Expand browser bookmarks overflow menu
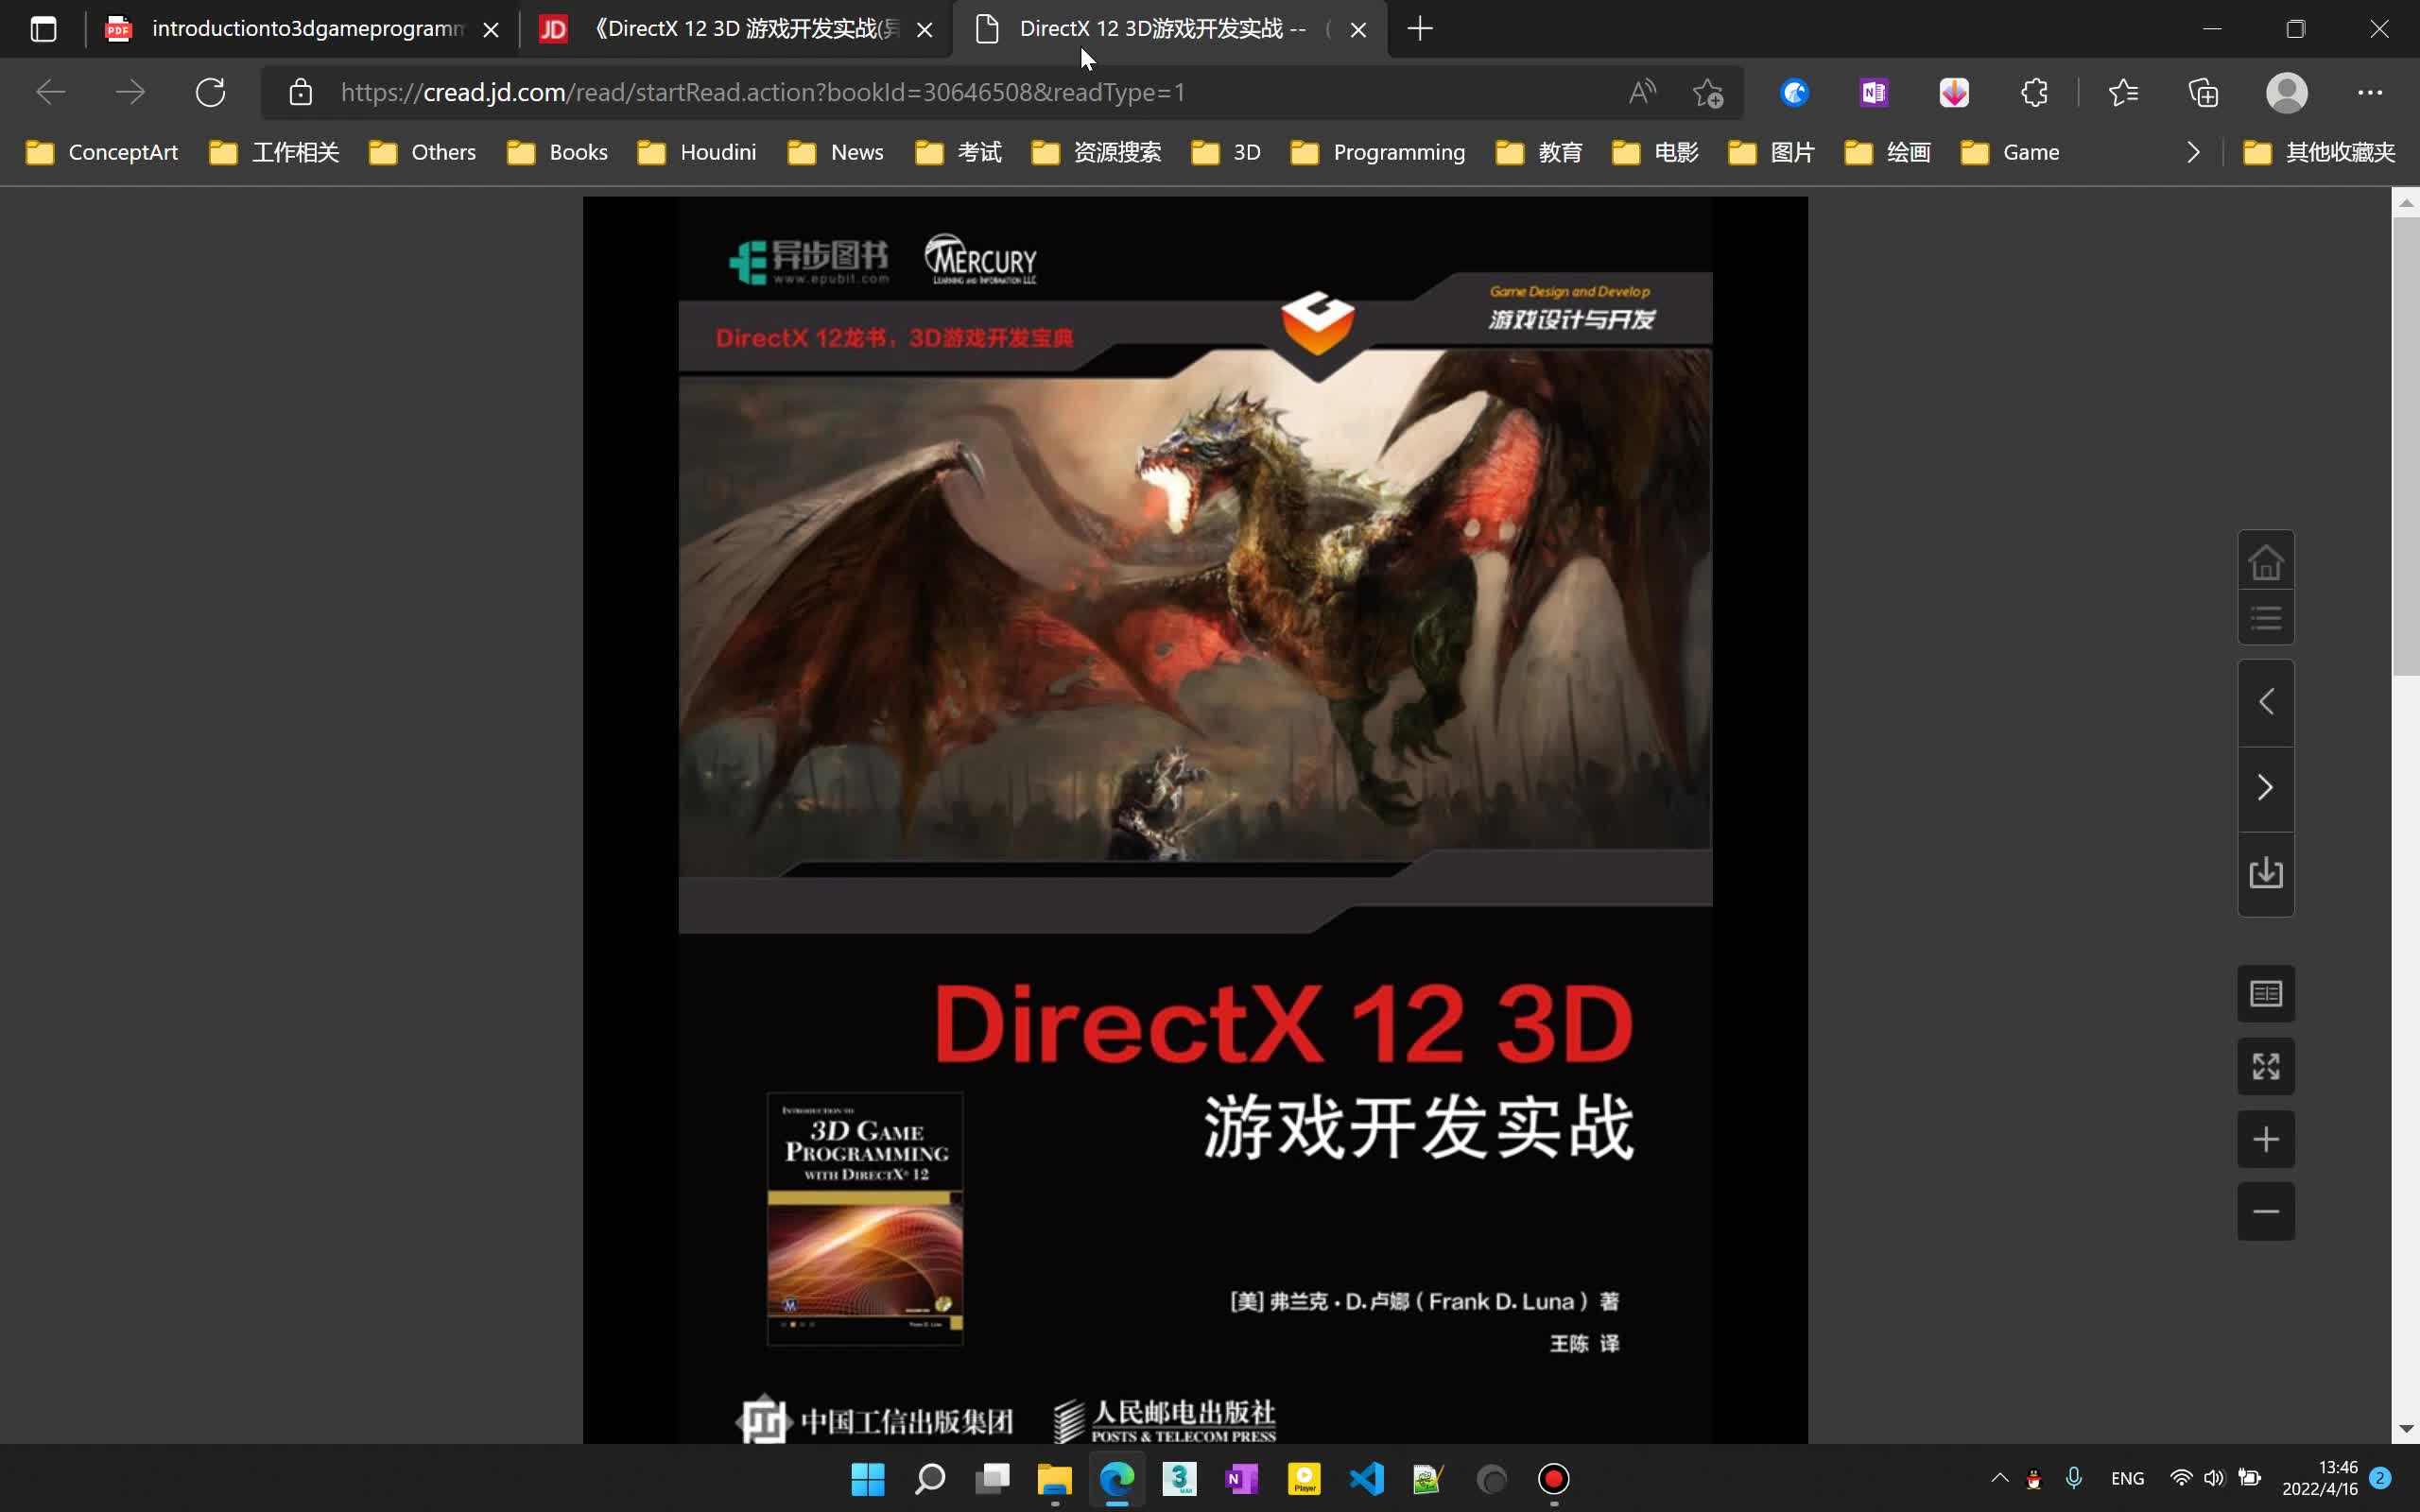 (2193, 151)
